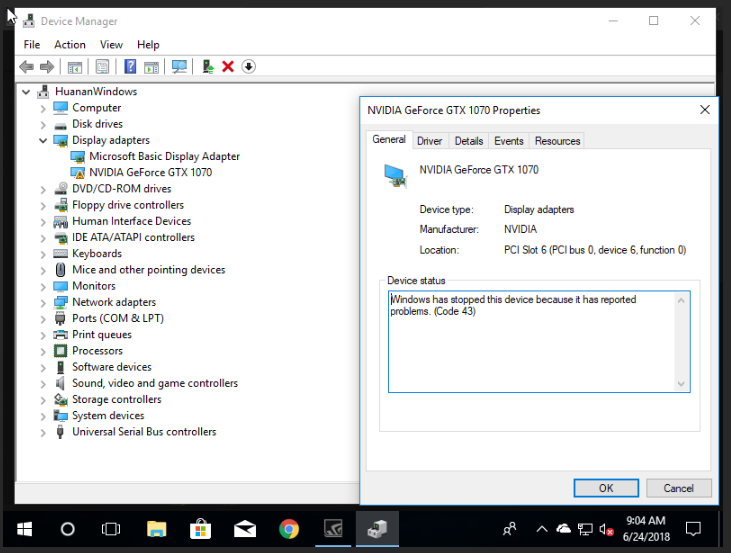
Task: Click the Disable device down-arrow toolbar icon
Action: [248, 67]
